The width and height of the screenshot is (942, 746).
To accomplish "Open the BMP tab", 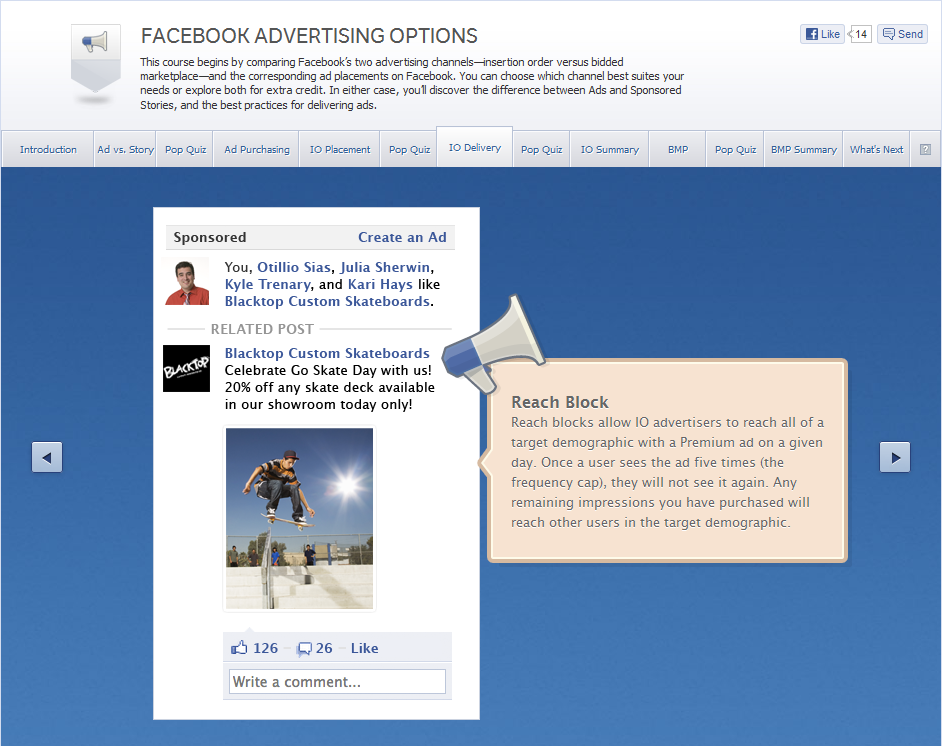I will pos(678,150).
